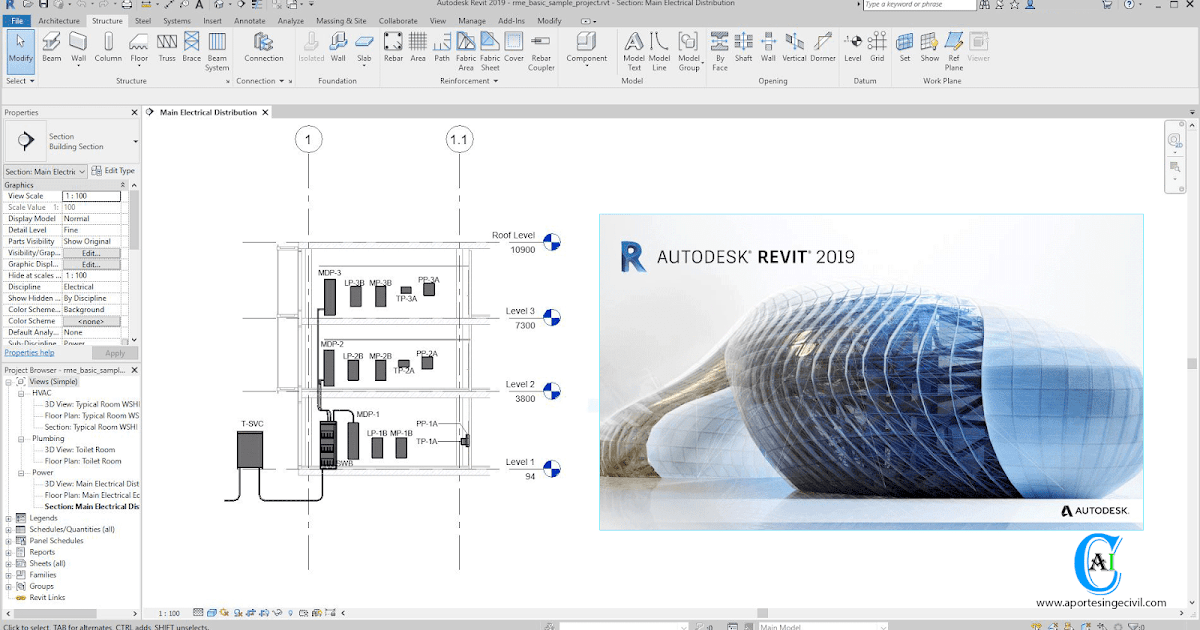Open the File menu

coord(17,20)
